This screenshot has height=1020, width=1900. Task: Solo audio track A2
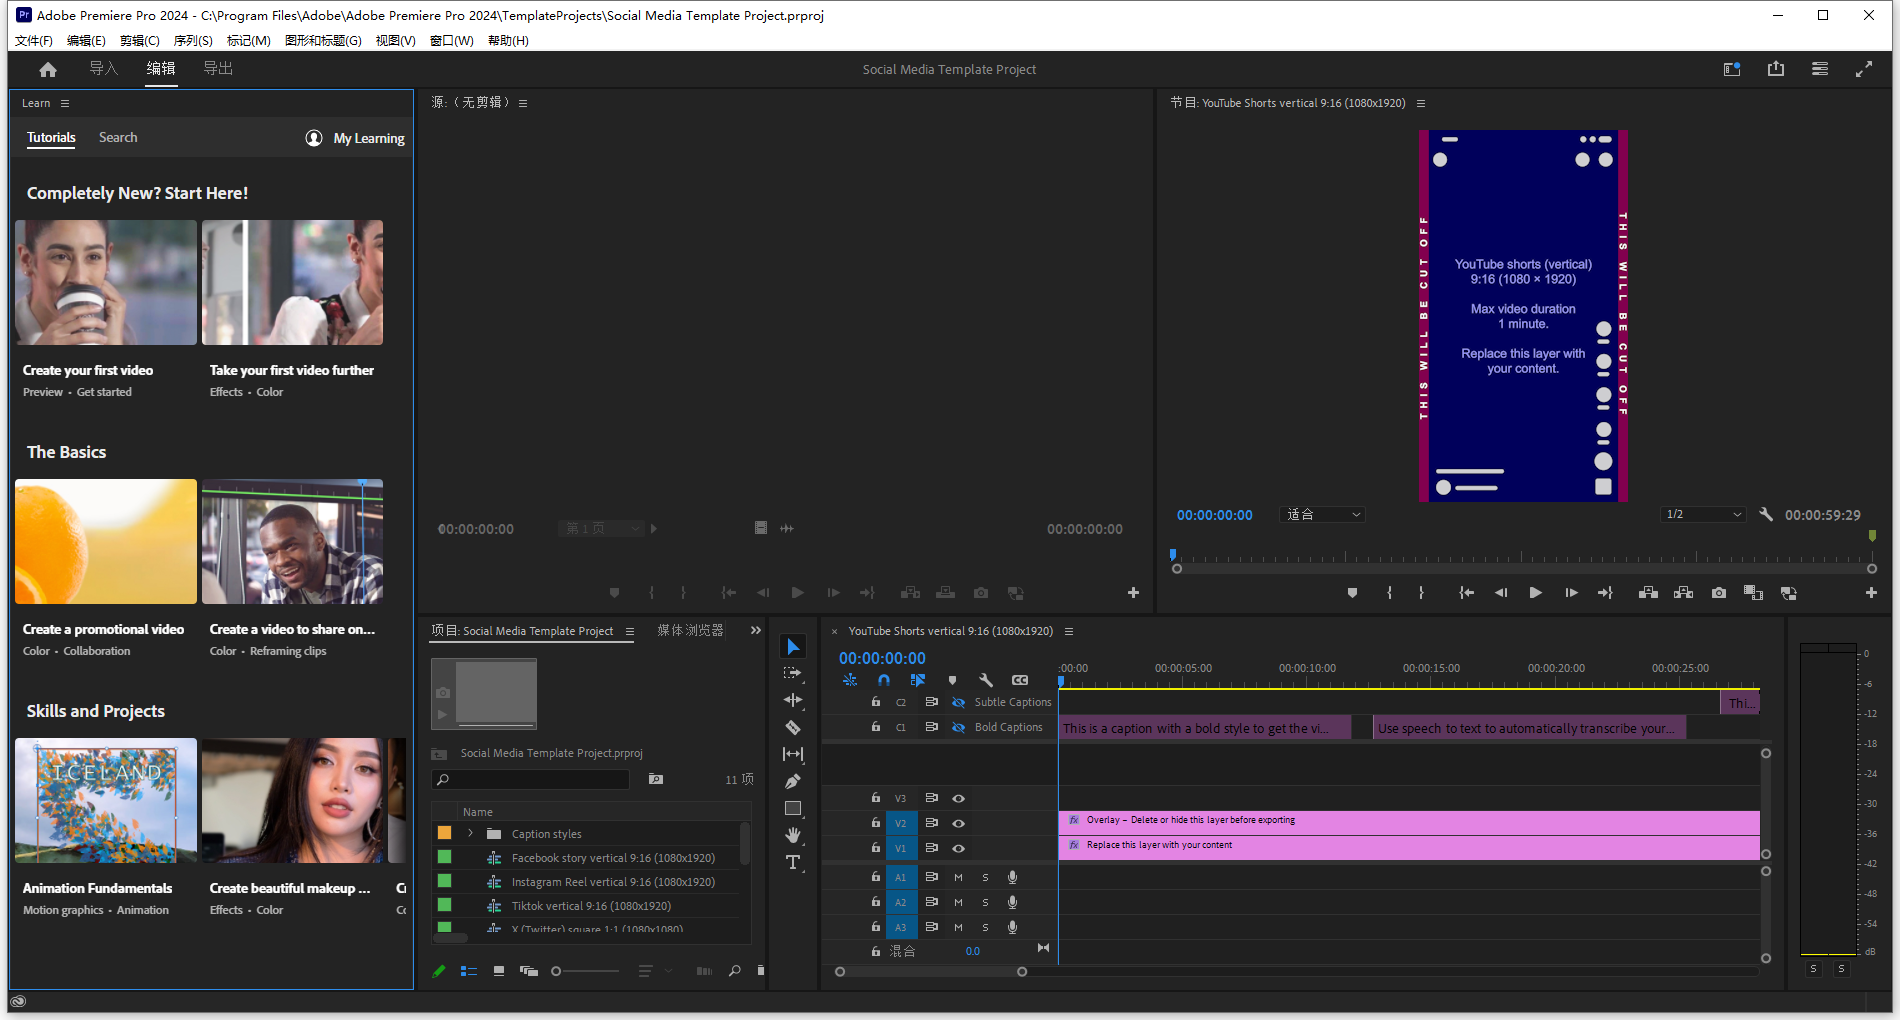click(x=985, y=902)
